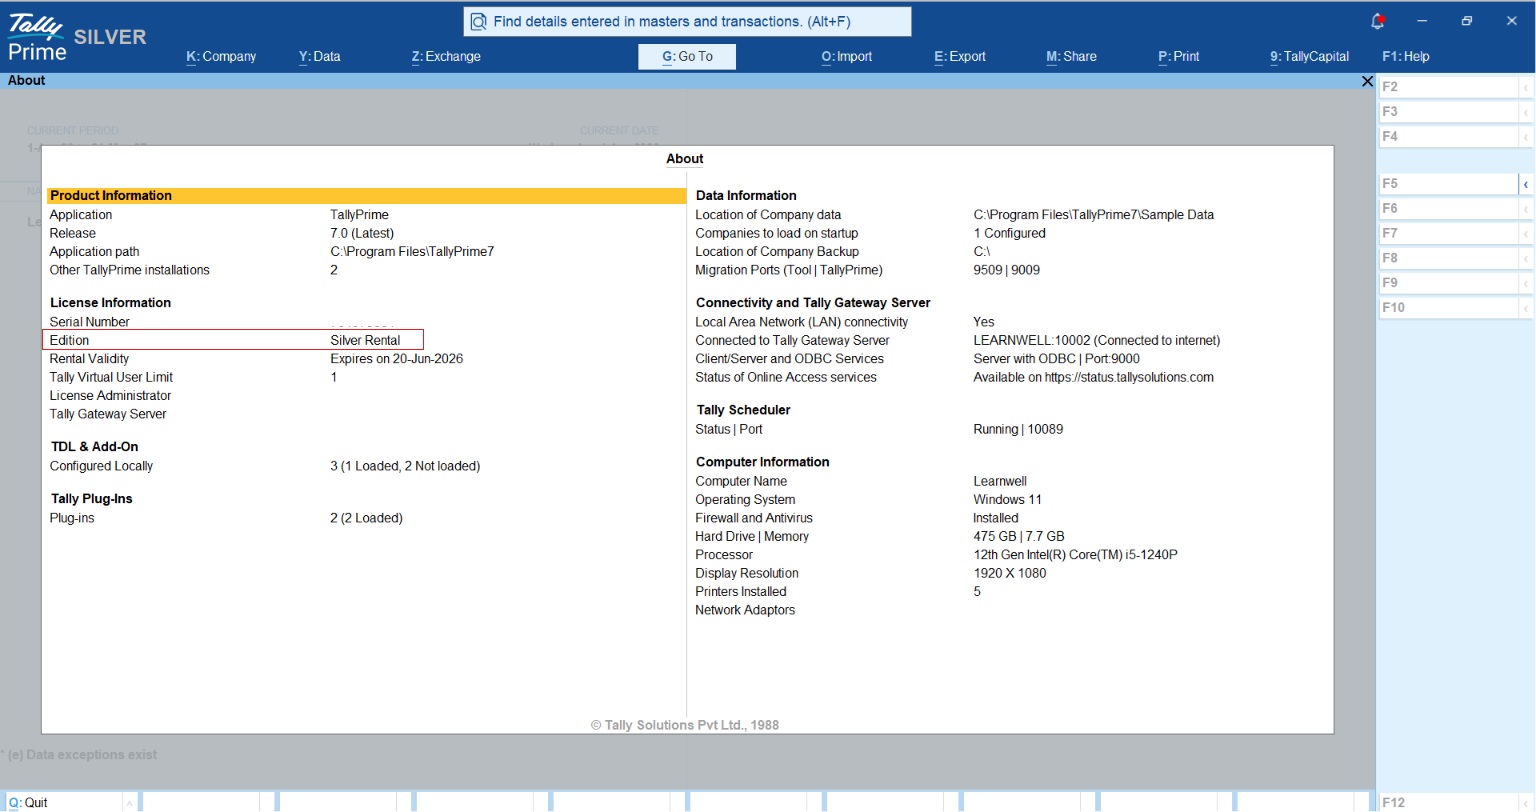The image size is (1536, 812).
Task: Click the 'Computer Name' label
Action: coord(741,481)
